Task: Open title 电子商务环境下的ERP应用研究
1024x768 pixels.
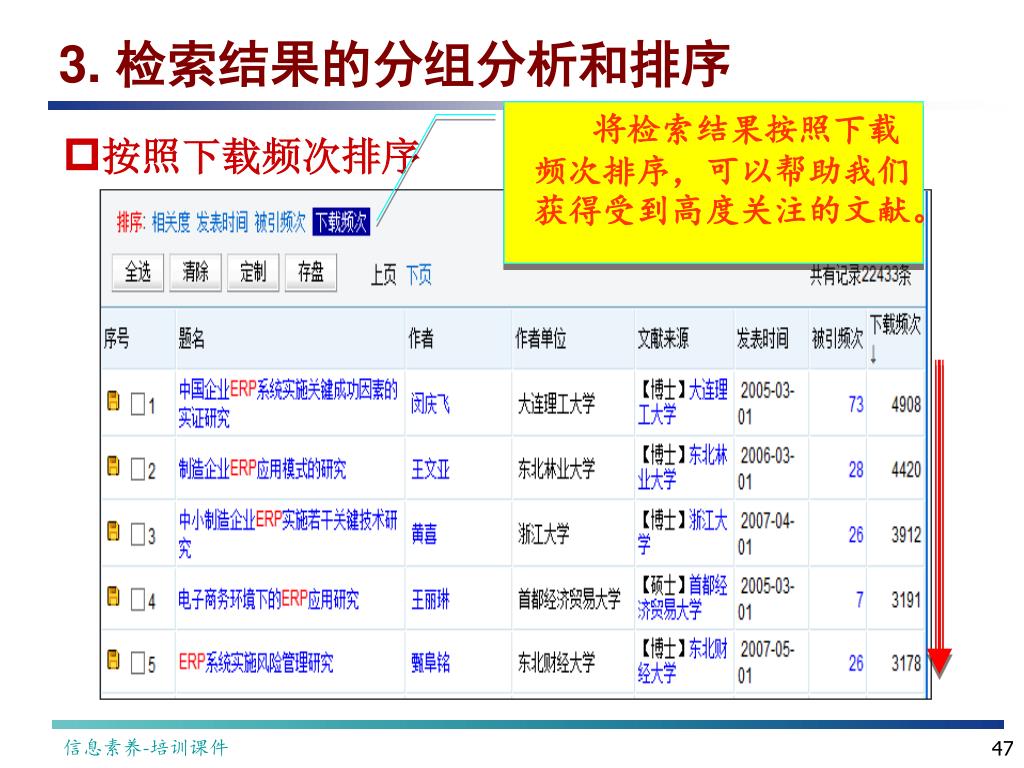Action: coord(268,599)
